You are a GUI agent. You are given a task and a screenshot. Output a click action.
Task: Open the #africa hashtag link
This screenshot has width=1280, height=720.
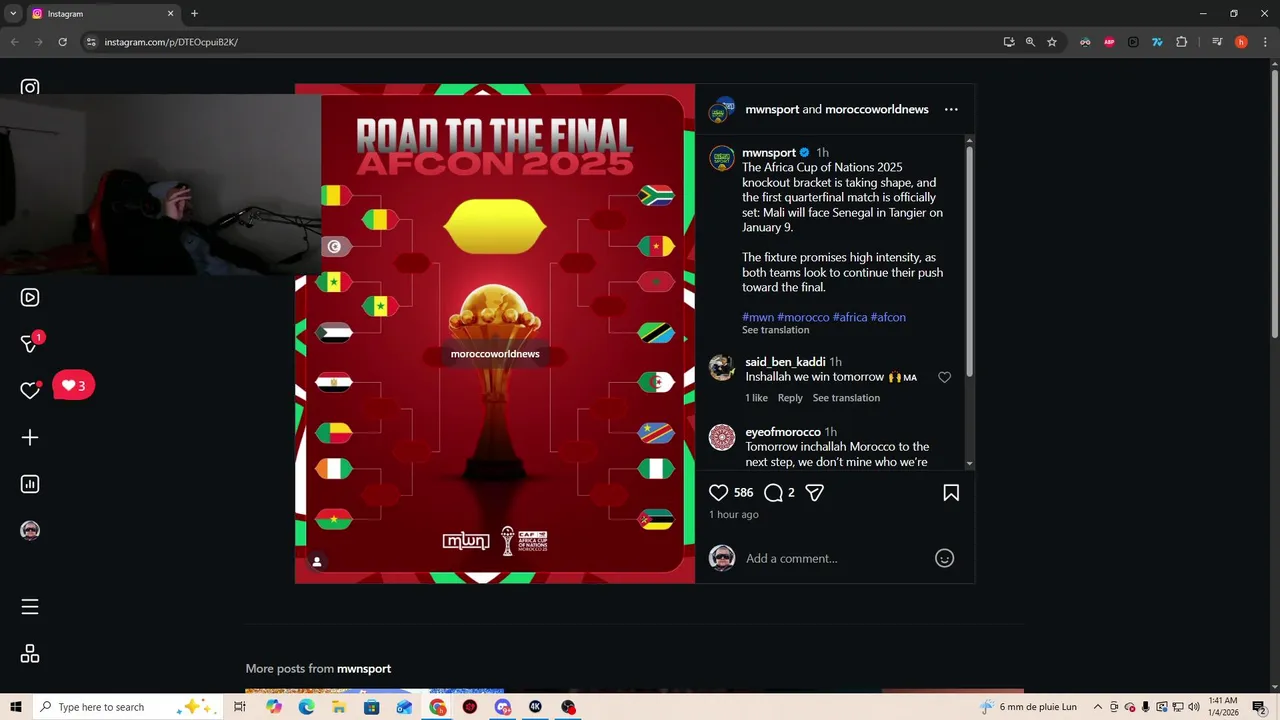850,317
